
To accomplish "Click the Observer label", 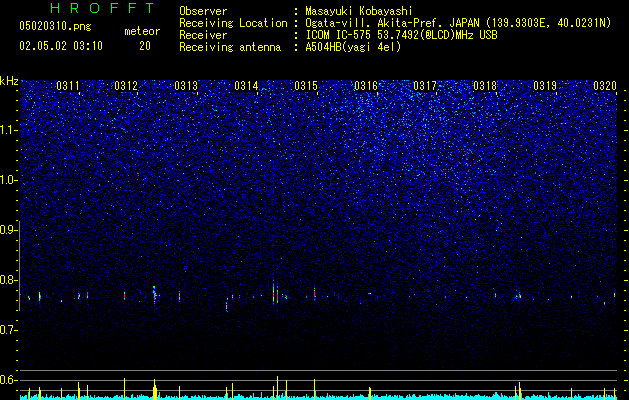I will (203, 11).
